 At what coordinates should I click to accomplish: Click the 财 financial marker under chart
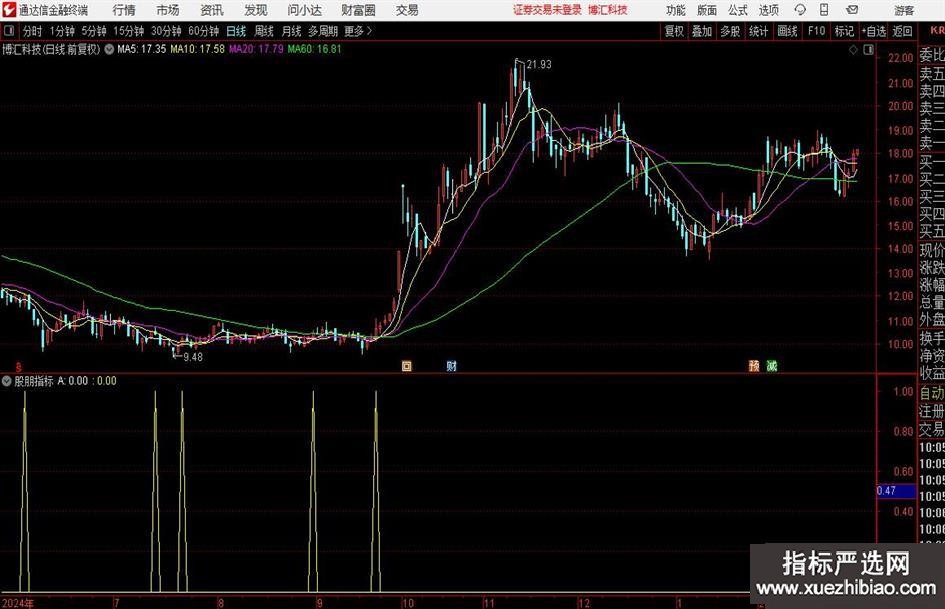[451, 366]
